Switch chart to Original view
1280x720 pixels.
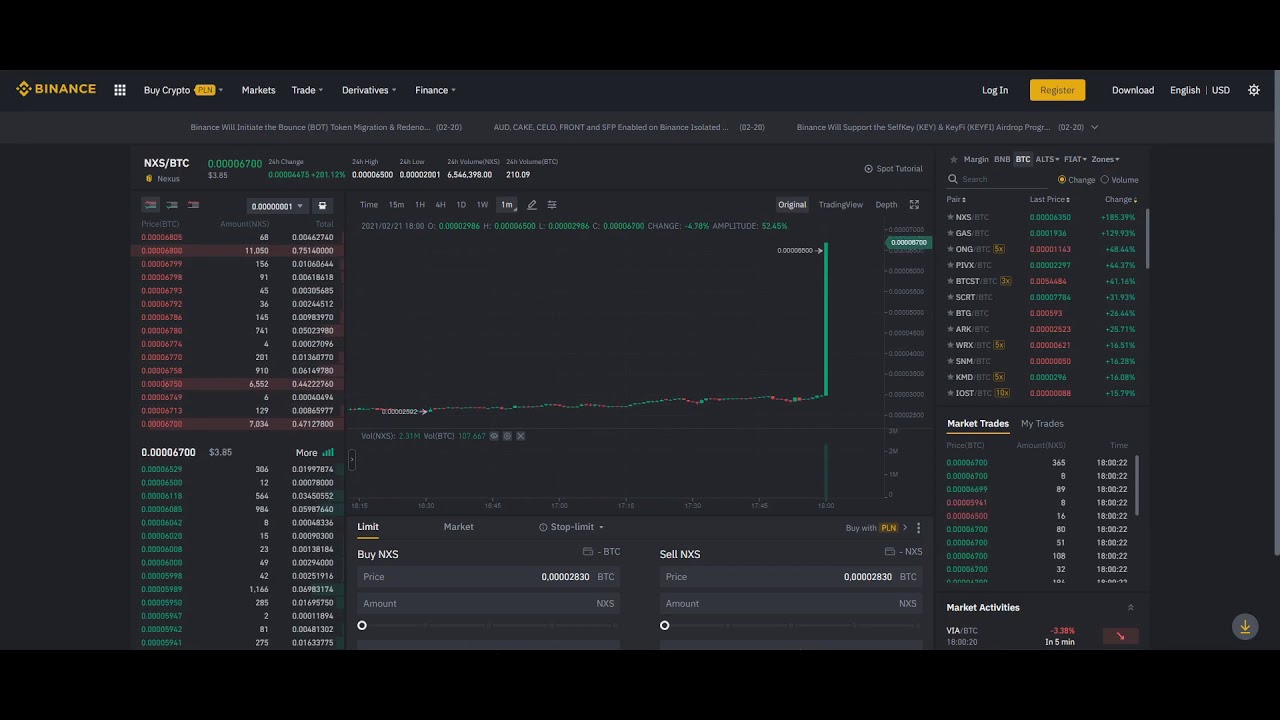tap(792, 205)
